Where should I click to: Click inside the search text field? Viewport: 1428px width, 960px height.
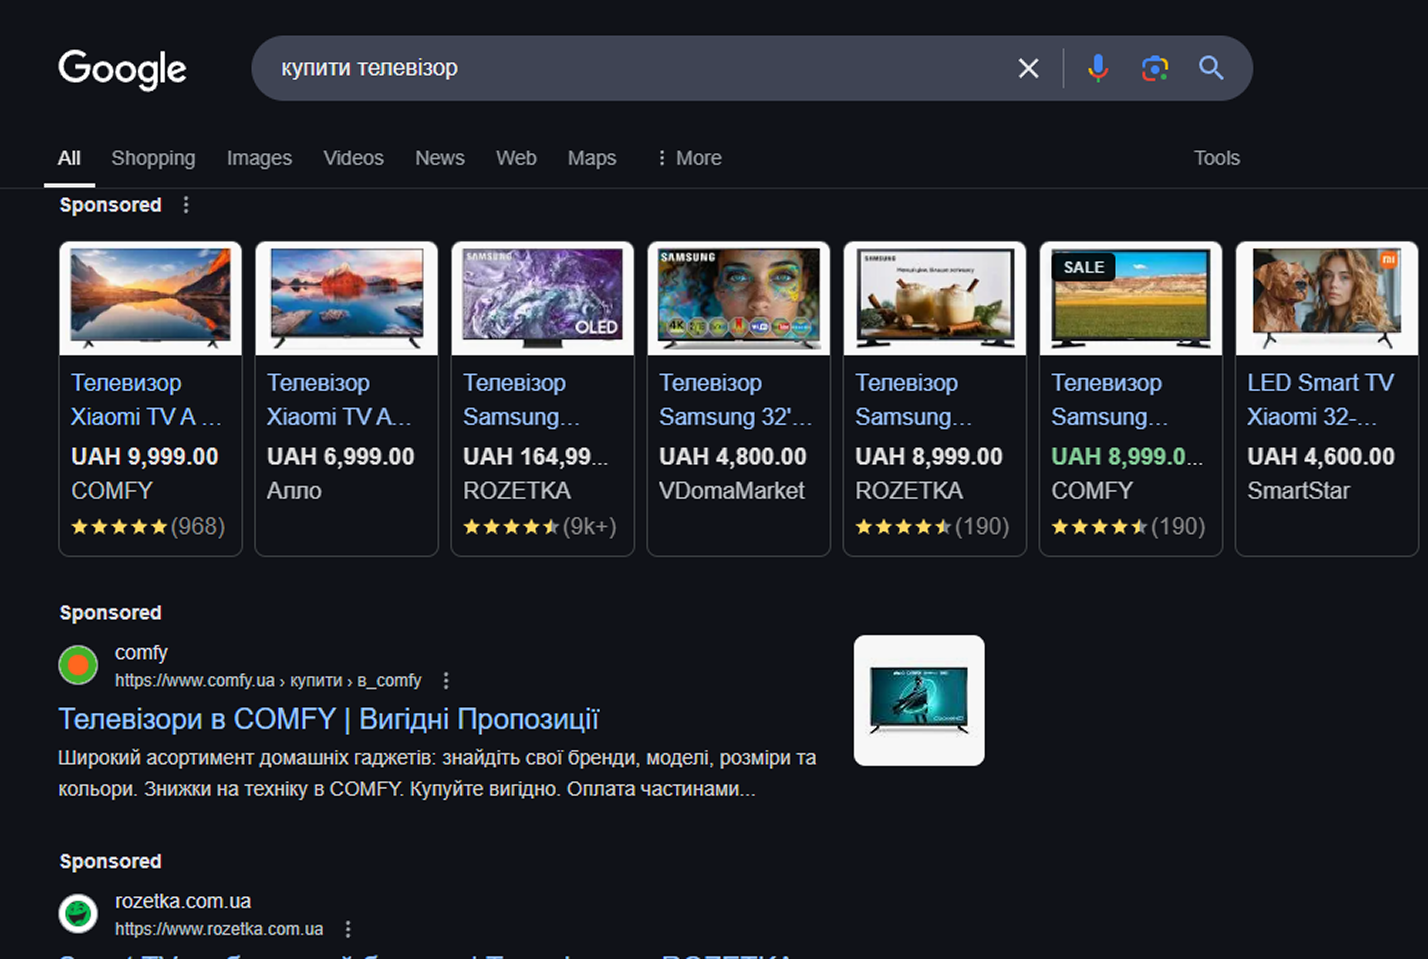[630, 68]
